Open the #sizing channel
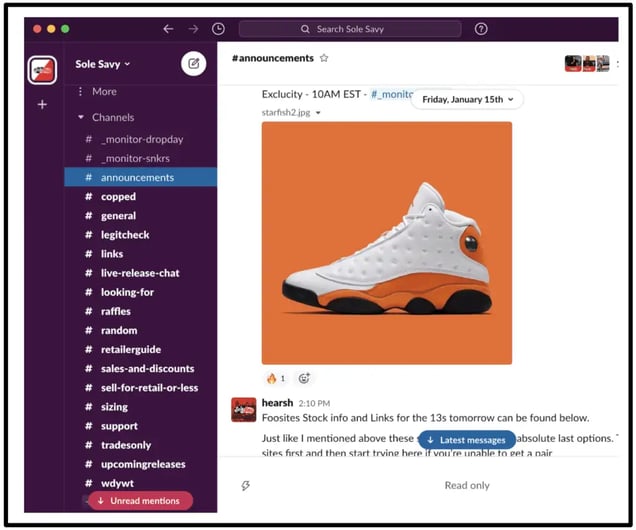 coord(140,407)
